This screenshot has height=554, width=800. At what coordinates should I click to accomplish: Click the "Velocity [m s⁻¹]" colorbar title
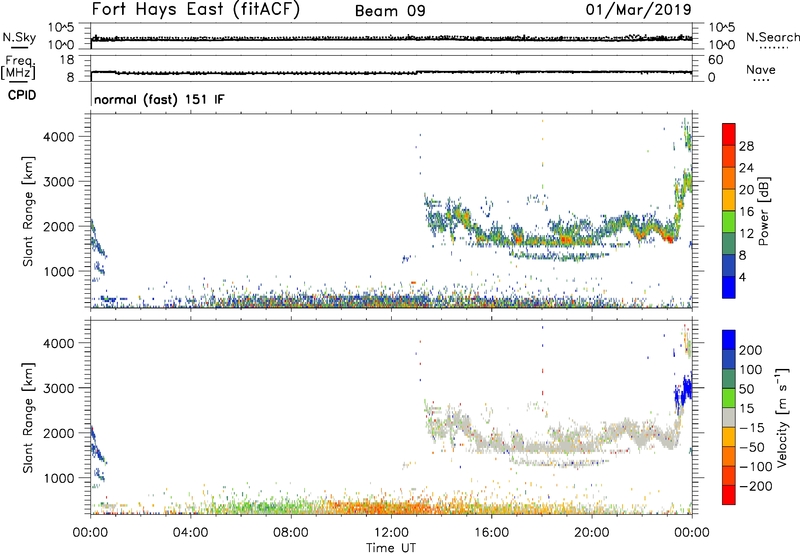pos(781,417)
